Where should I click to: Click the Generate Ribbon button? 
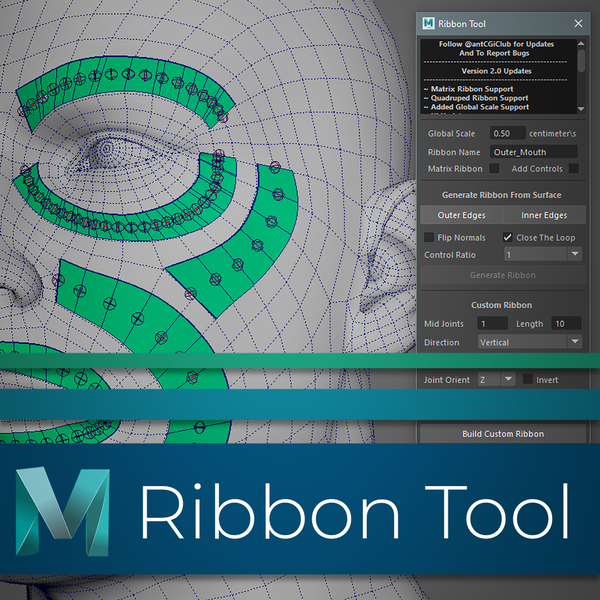click(503, 275)
